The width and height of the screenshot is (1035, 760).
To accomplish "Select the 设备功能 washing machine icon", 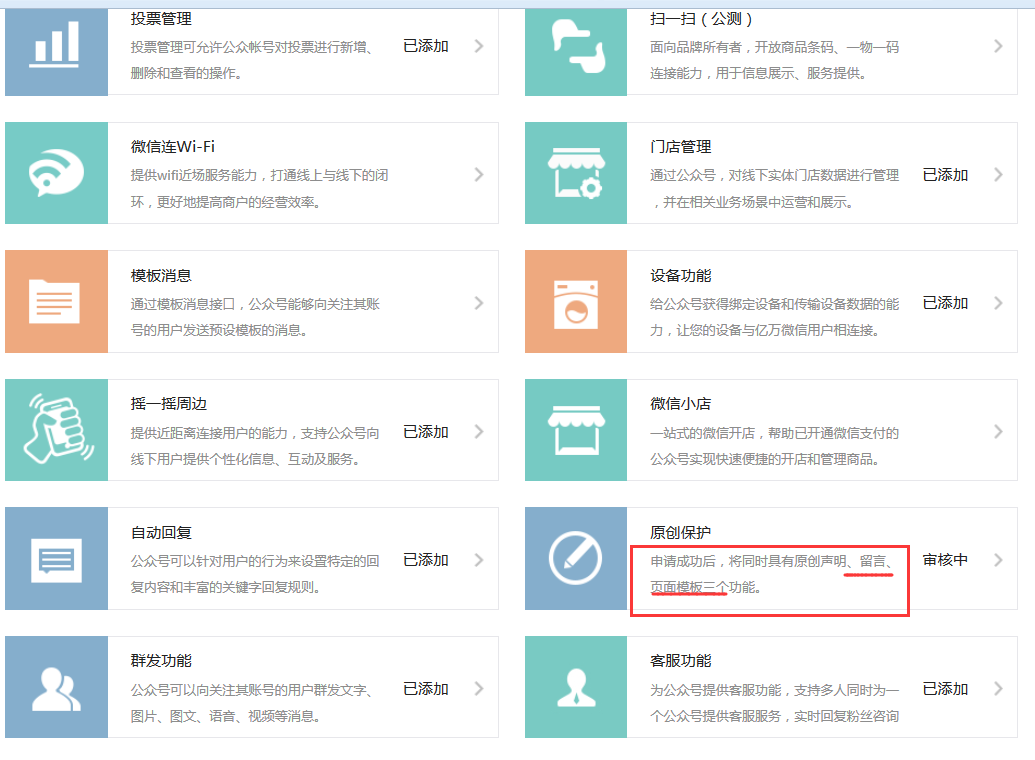I will click(576, 302).
